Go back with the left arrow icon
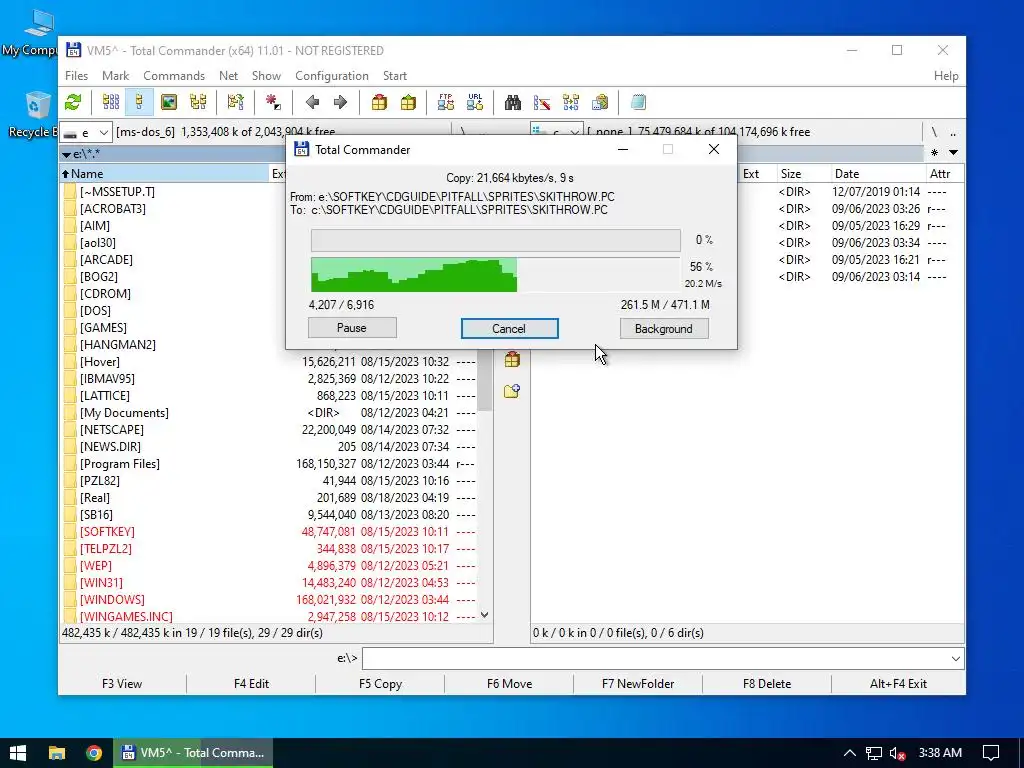 point(312,103)
